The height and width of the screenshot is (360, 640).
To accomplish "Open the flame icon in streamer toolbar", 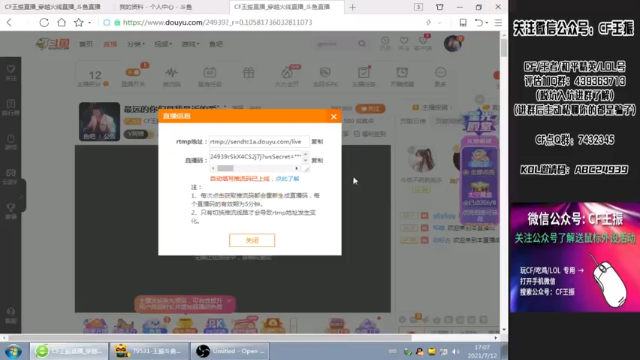I will pyautogui.click(x=287, y=76).
